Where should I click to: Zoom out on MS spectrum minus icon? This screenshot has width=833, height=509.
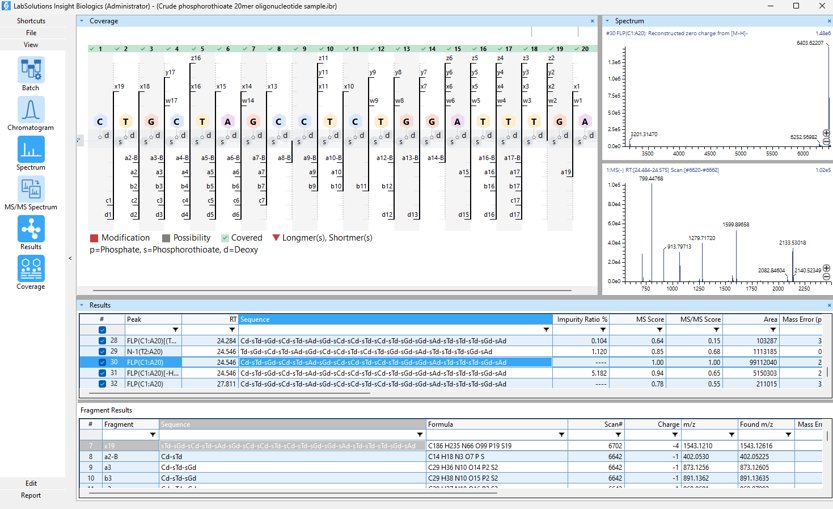tap(826, 276)
